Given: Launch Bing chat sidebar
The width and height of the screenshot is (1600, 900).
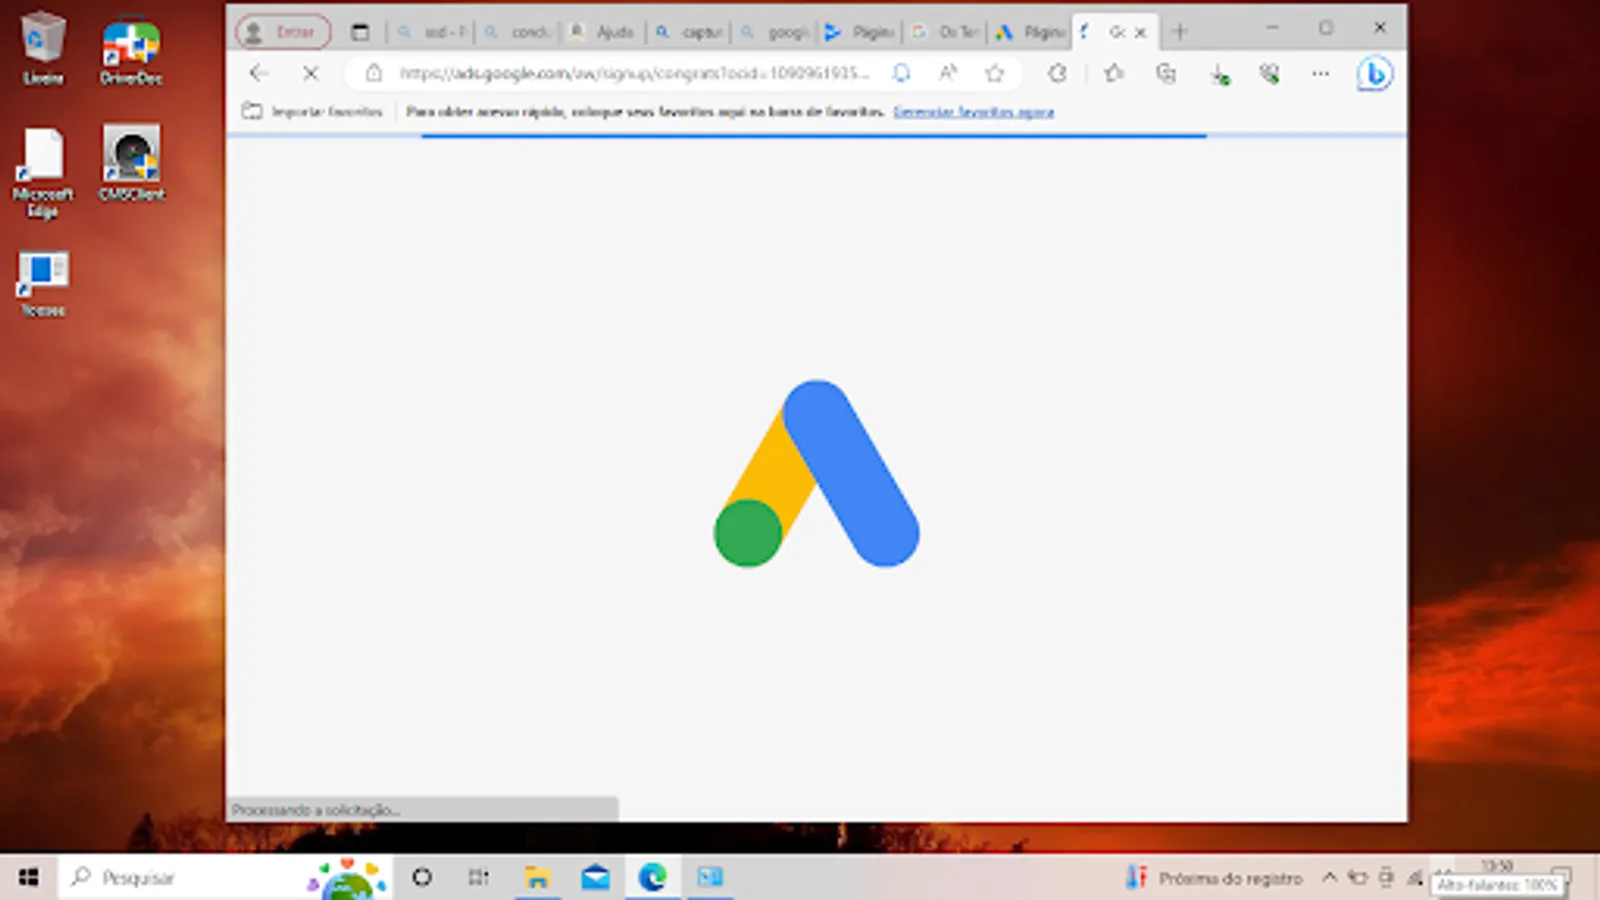Looking at the screenshot, I should coord(1375,74).
